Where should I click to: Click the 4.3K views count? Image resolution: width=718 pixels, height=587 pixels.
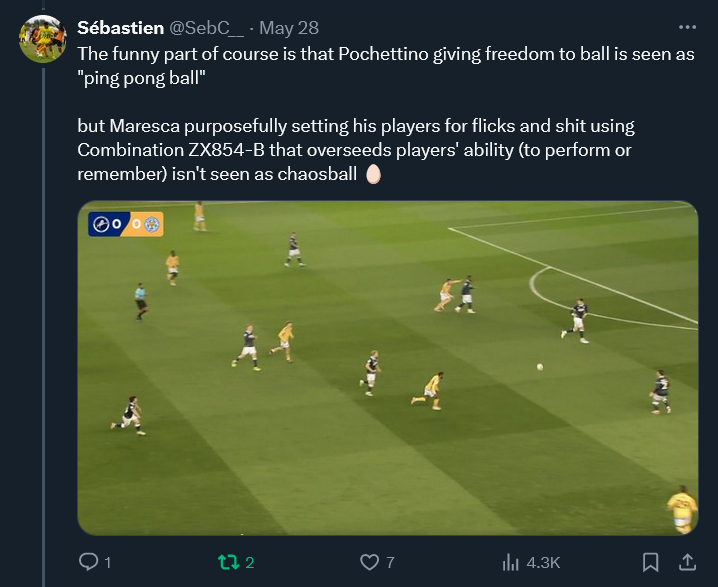tap(543, 563)
